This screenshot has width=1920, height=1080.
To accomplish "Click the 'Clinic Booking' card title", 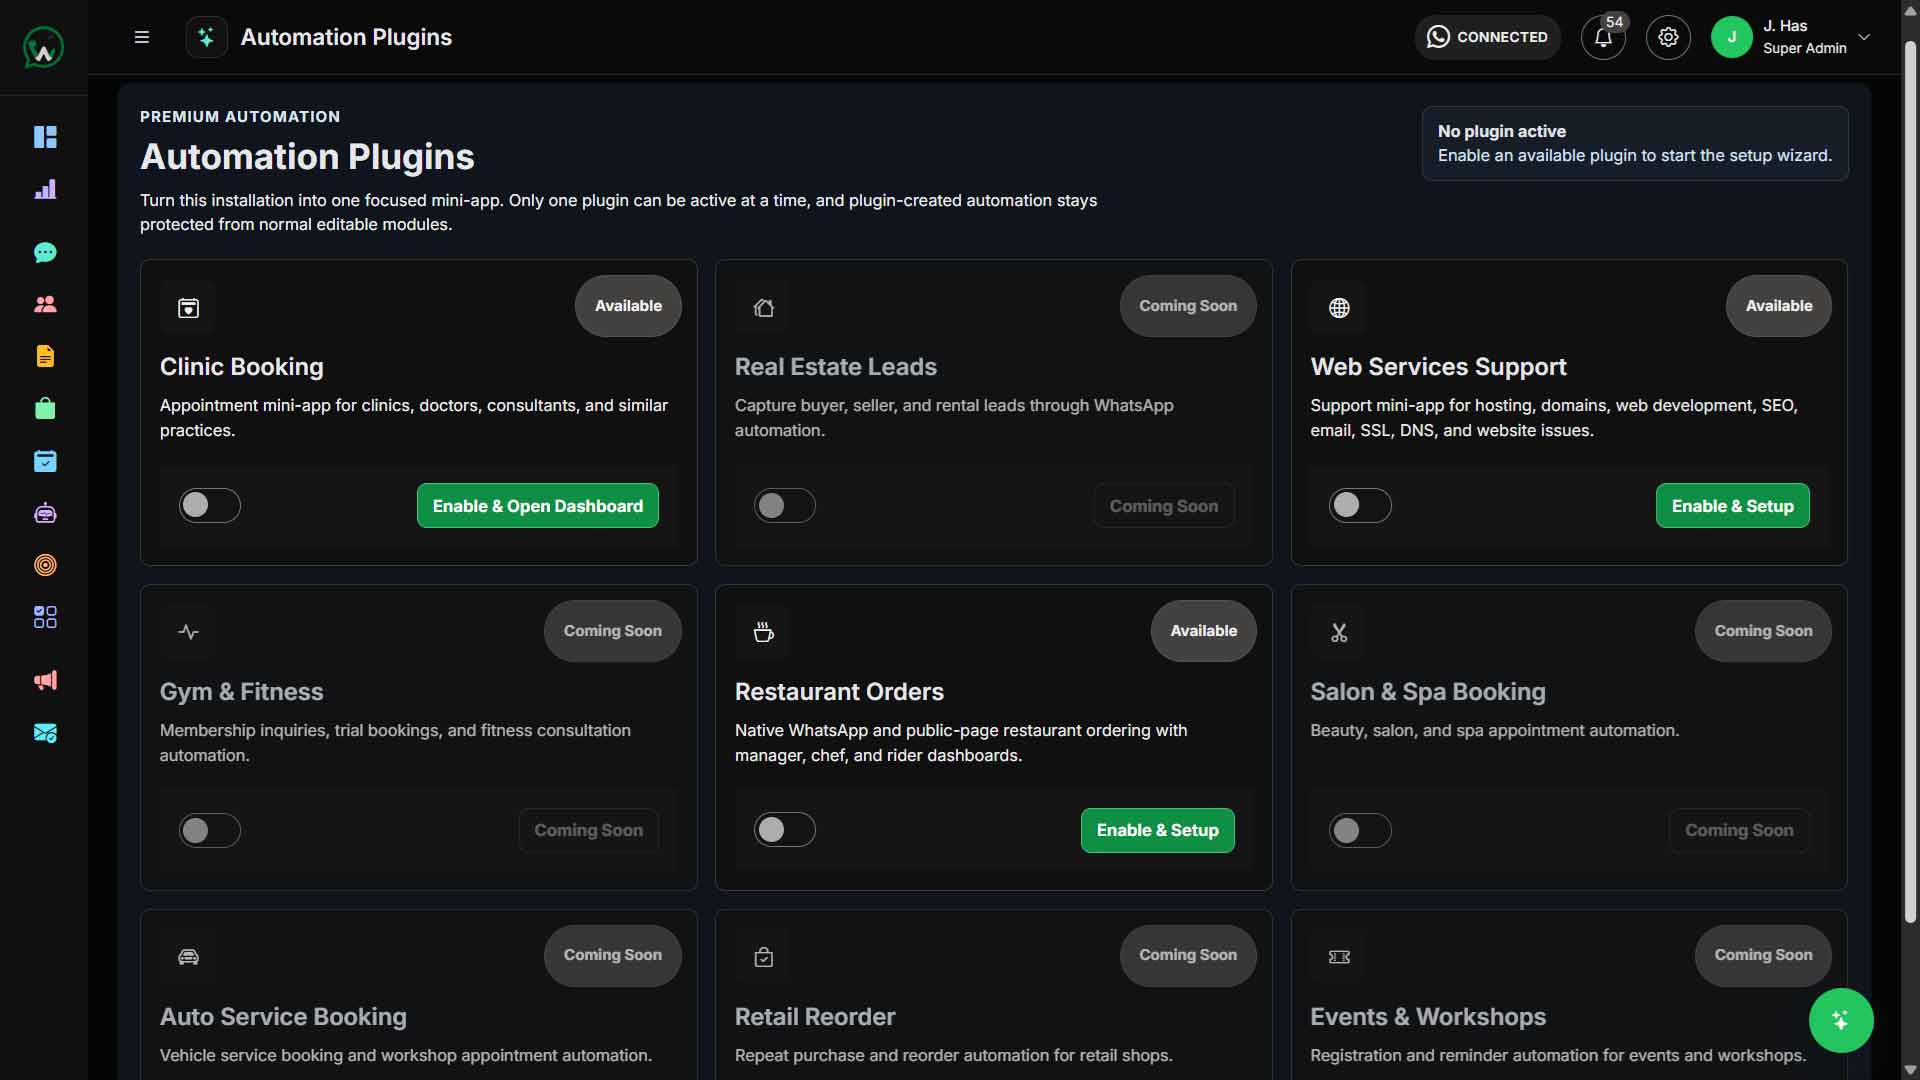I will click(242, 367).
